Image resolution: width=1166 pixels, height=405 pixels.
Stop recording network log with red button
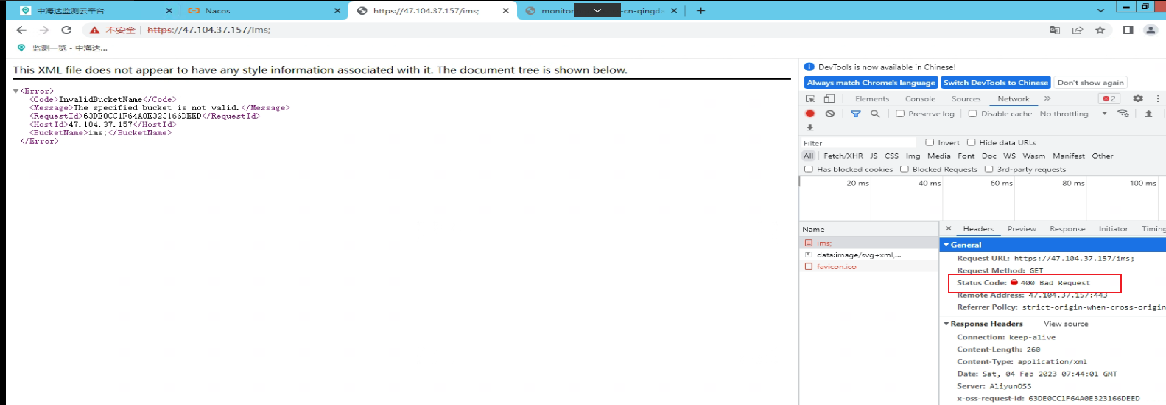[810, 114]
